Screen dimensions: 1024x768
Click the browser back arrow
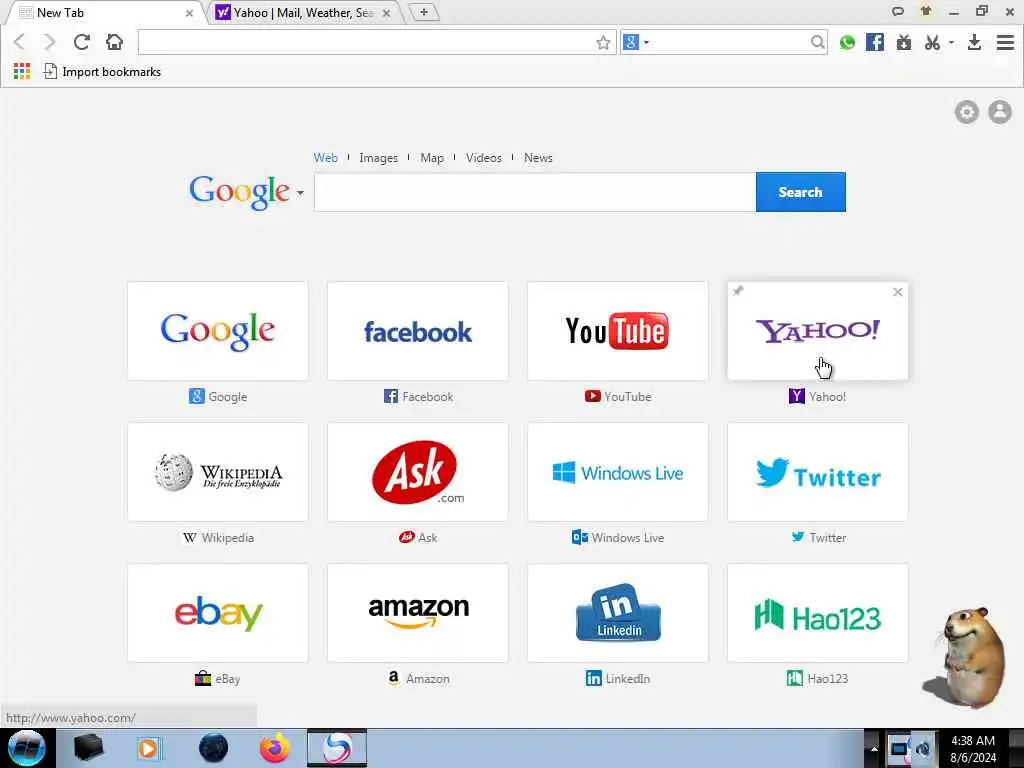point(19,42)
